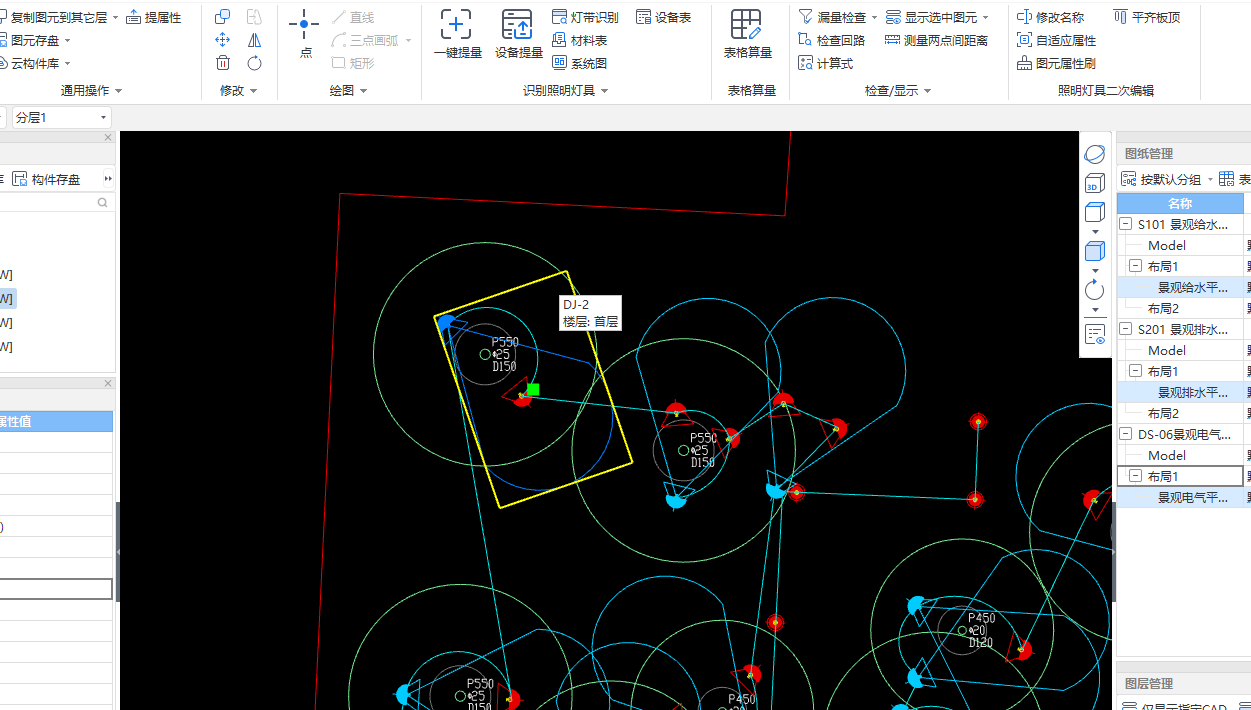Click the 修改名称 rename tool
The width and height of the screenshot is (1251, 710).
(1050, 17)
